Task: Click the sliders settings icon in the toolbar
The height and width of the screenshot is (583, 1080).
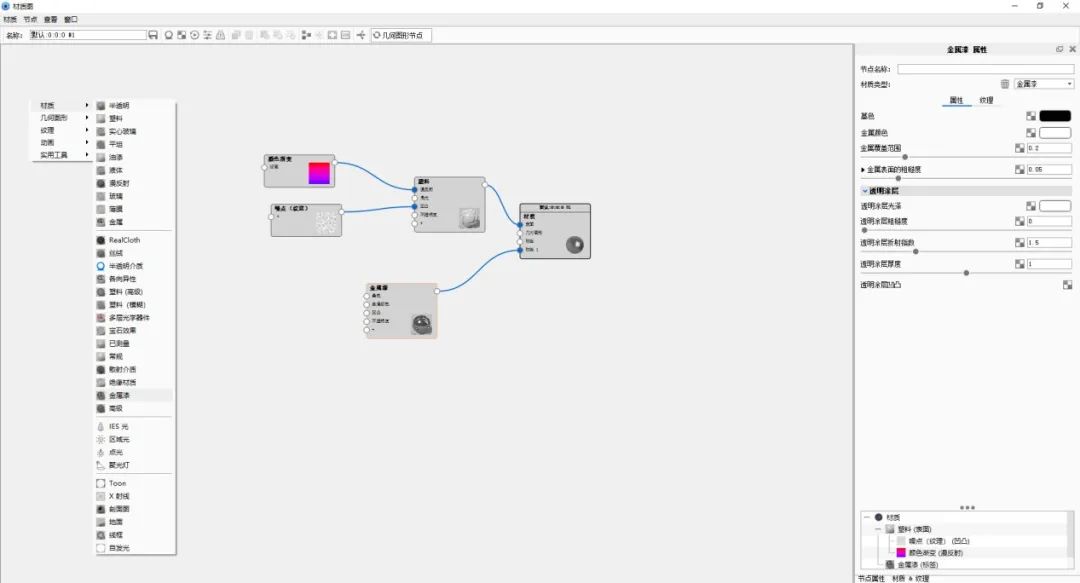Action: pyautogui.click(x=207, y=35)
